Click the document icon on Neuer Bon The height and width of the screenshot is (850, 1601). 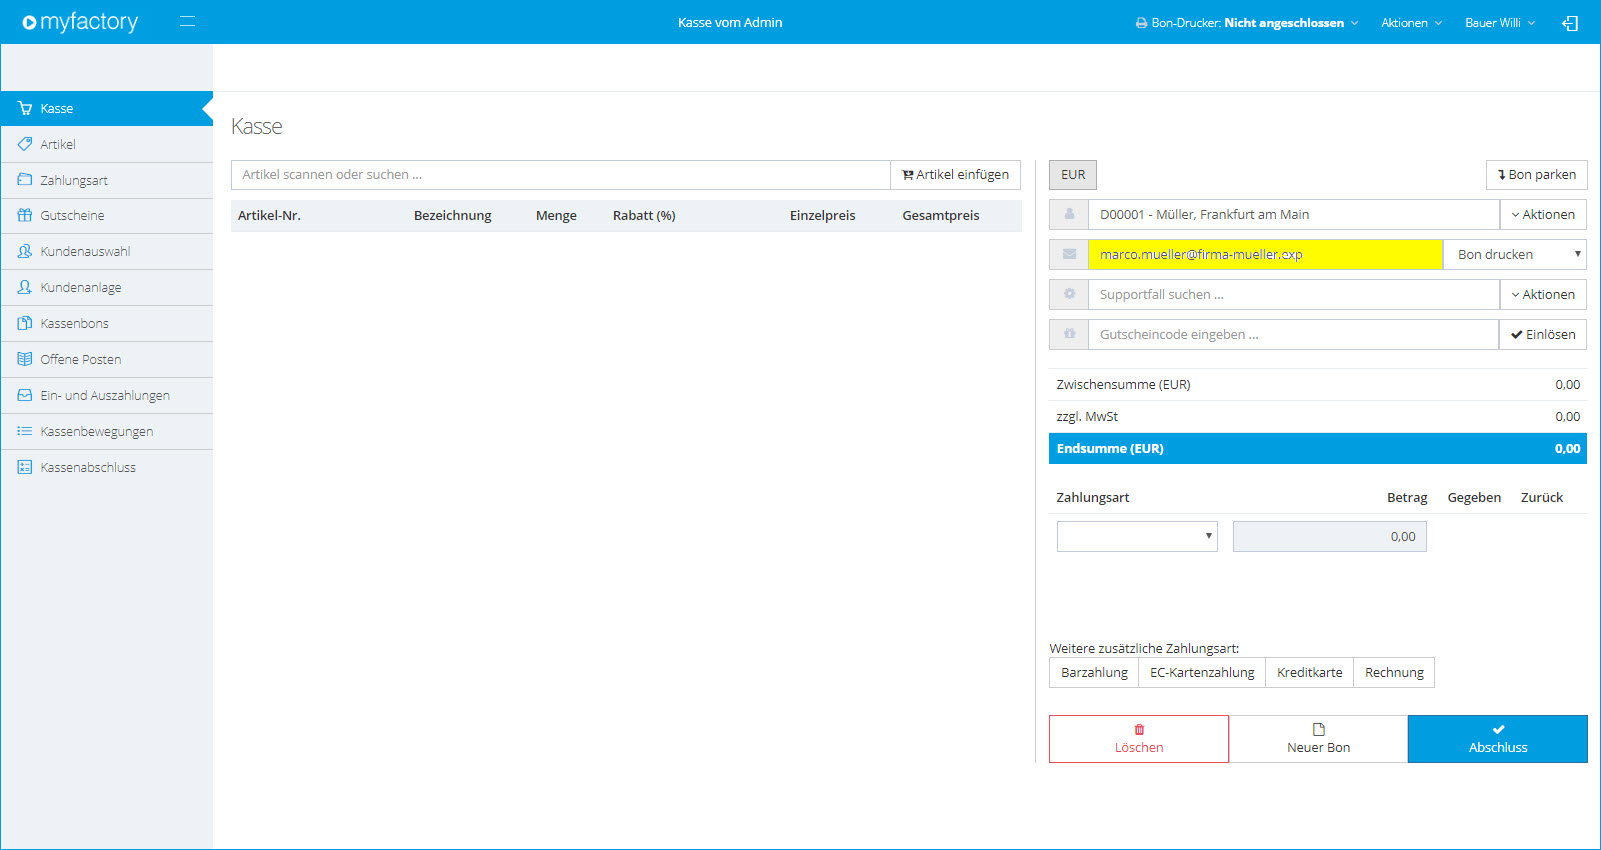[1319, 730]
